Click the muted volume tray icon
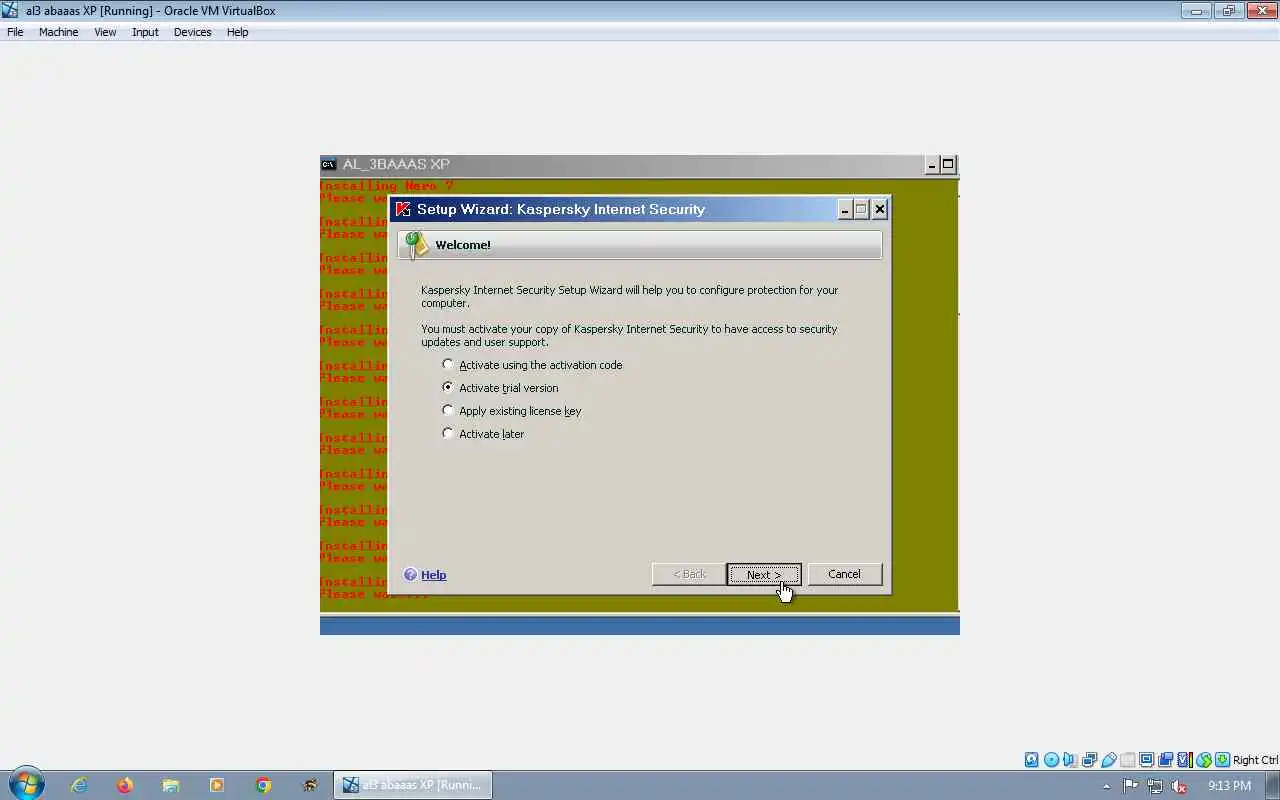The height and width of the screenshot is (800, 1280). 1179,786
